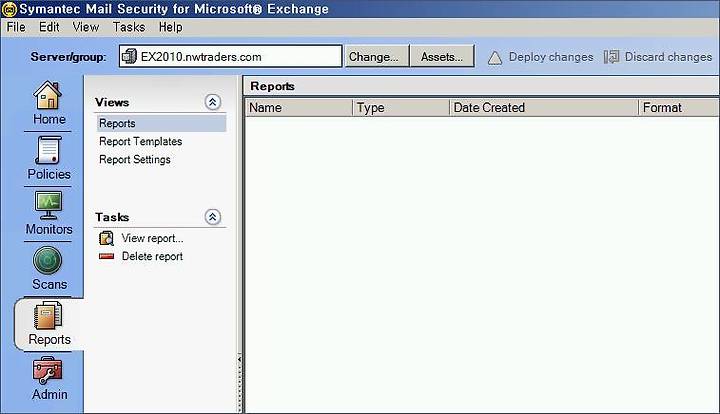Viewport: 720px width, 414px height.
Task: Open the Edit menu
Action: pyautogui.click(x=49, y=27)
